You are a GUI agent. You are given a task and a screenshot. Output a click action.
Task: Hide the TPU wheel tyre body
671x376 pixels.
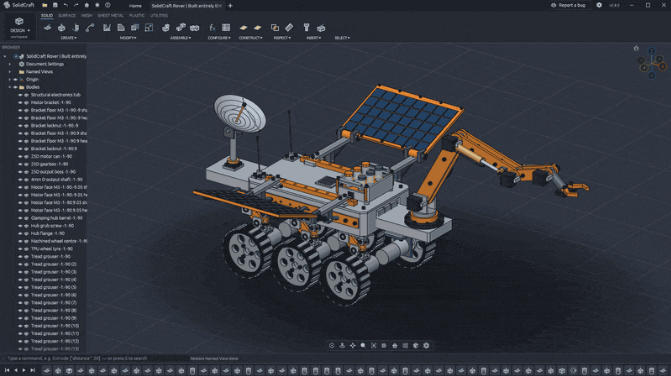click(20, 249)
